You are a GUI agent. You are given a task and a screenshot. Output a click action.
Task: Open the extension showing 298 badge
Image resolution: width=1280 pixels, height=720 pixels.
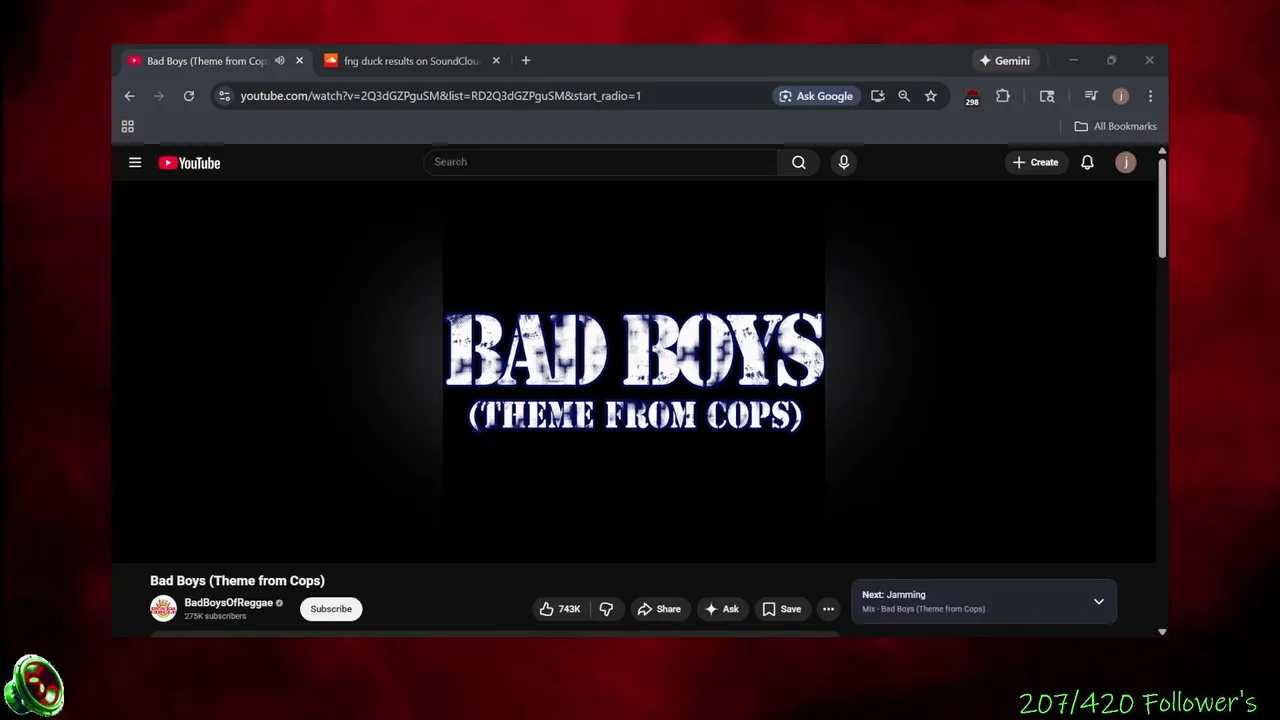[x=972, y=97]
